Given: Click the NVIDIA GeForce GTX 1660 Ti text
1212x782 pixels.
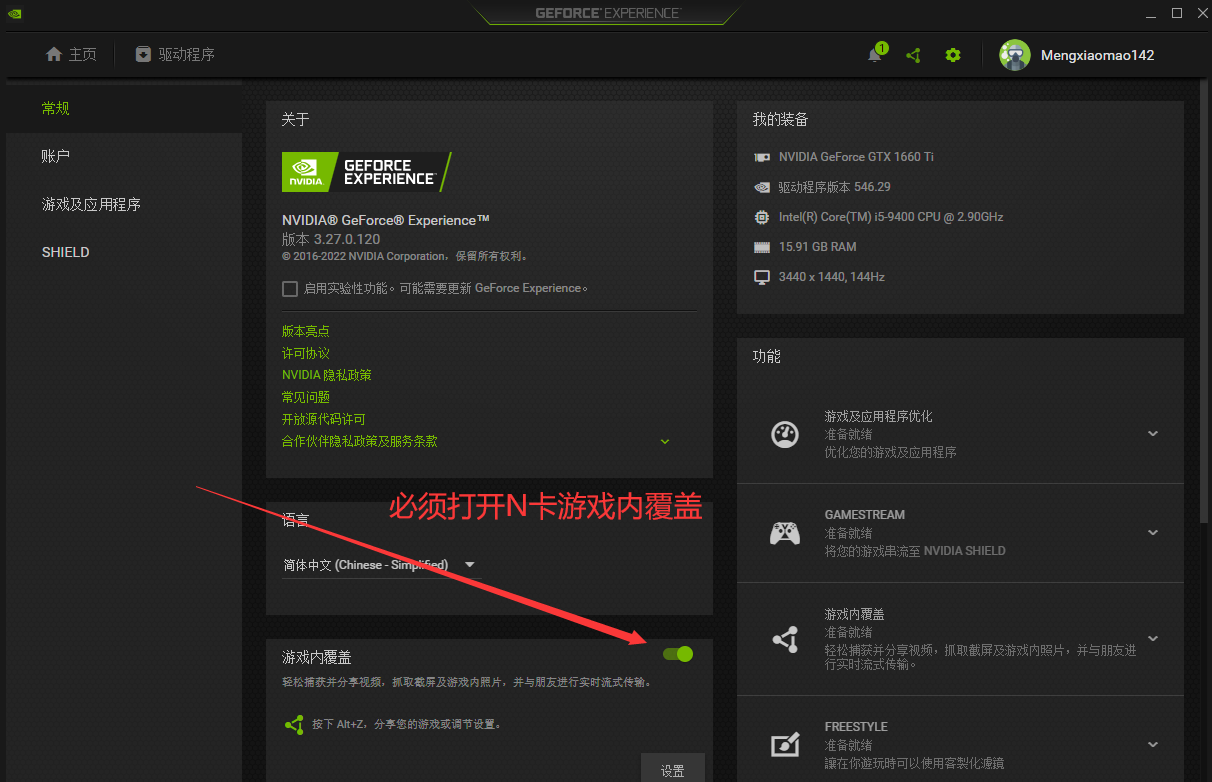Looking at the screenshot, I should 856,157.
